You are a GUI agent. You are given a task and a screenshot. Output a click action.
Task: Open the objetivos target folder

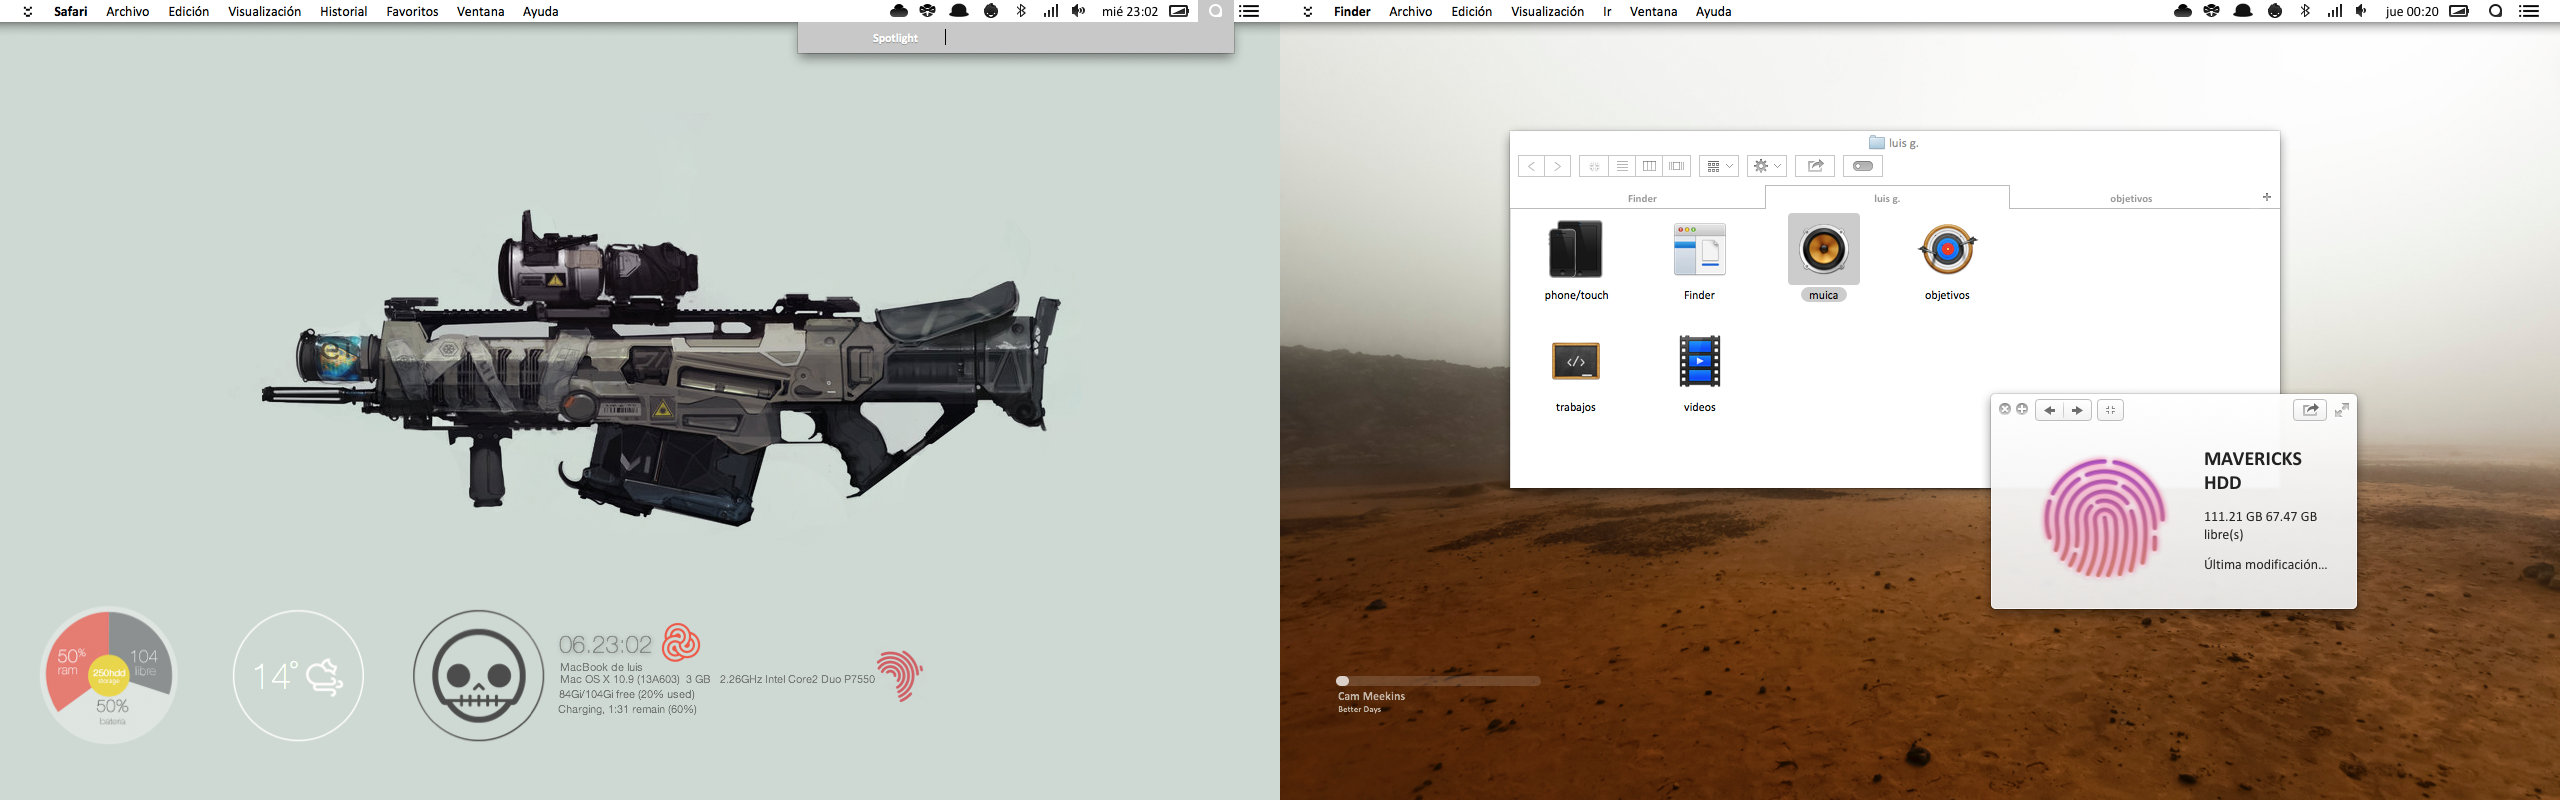point(1946,250)
